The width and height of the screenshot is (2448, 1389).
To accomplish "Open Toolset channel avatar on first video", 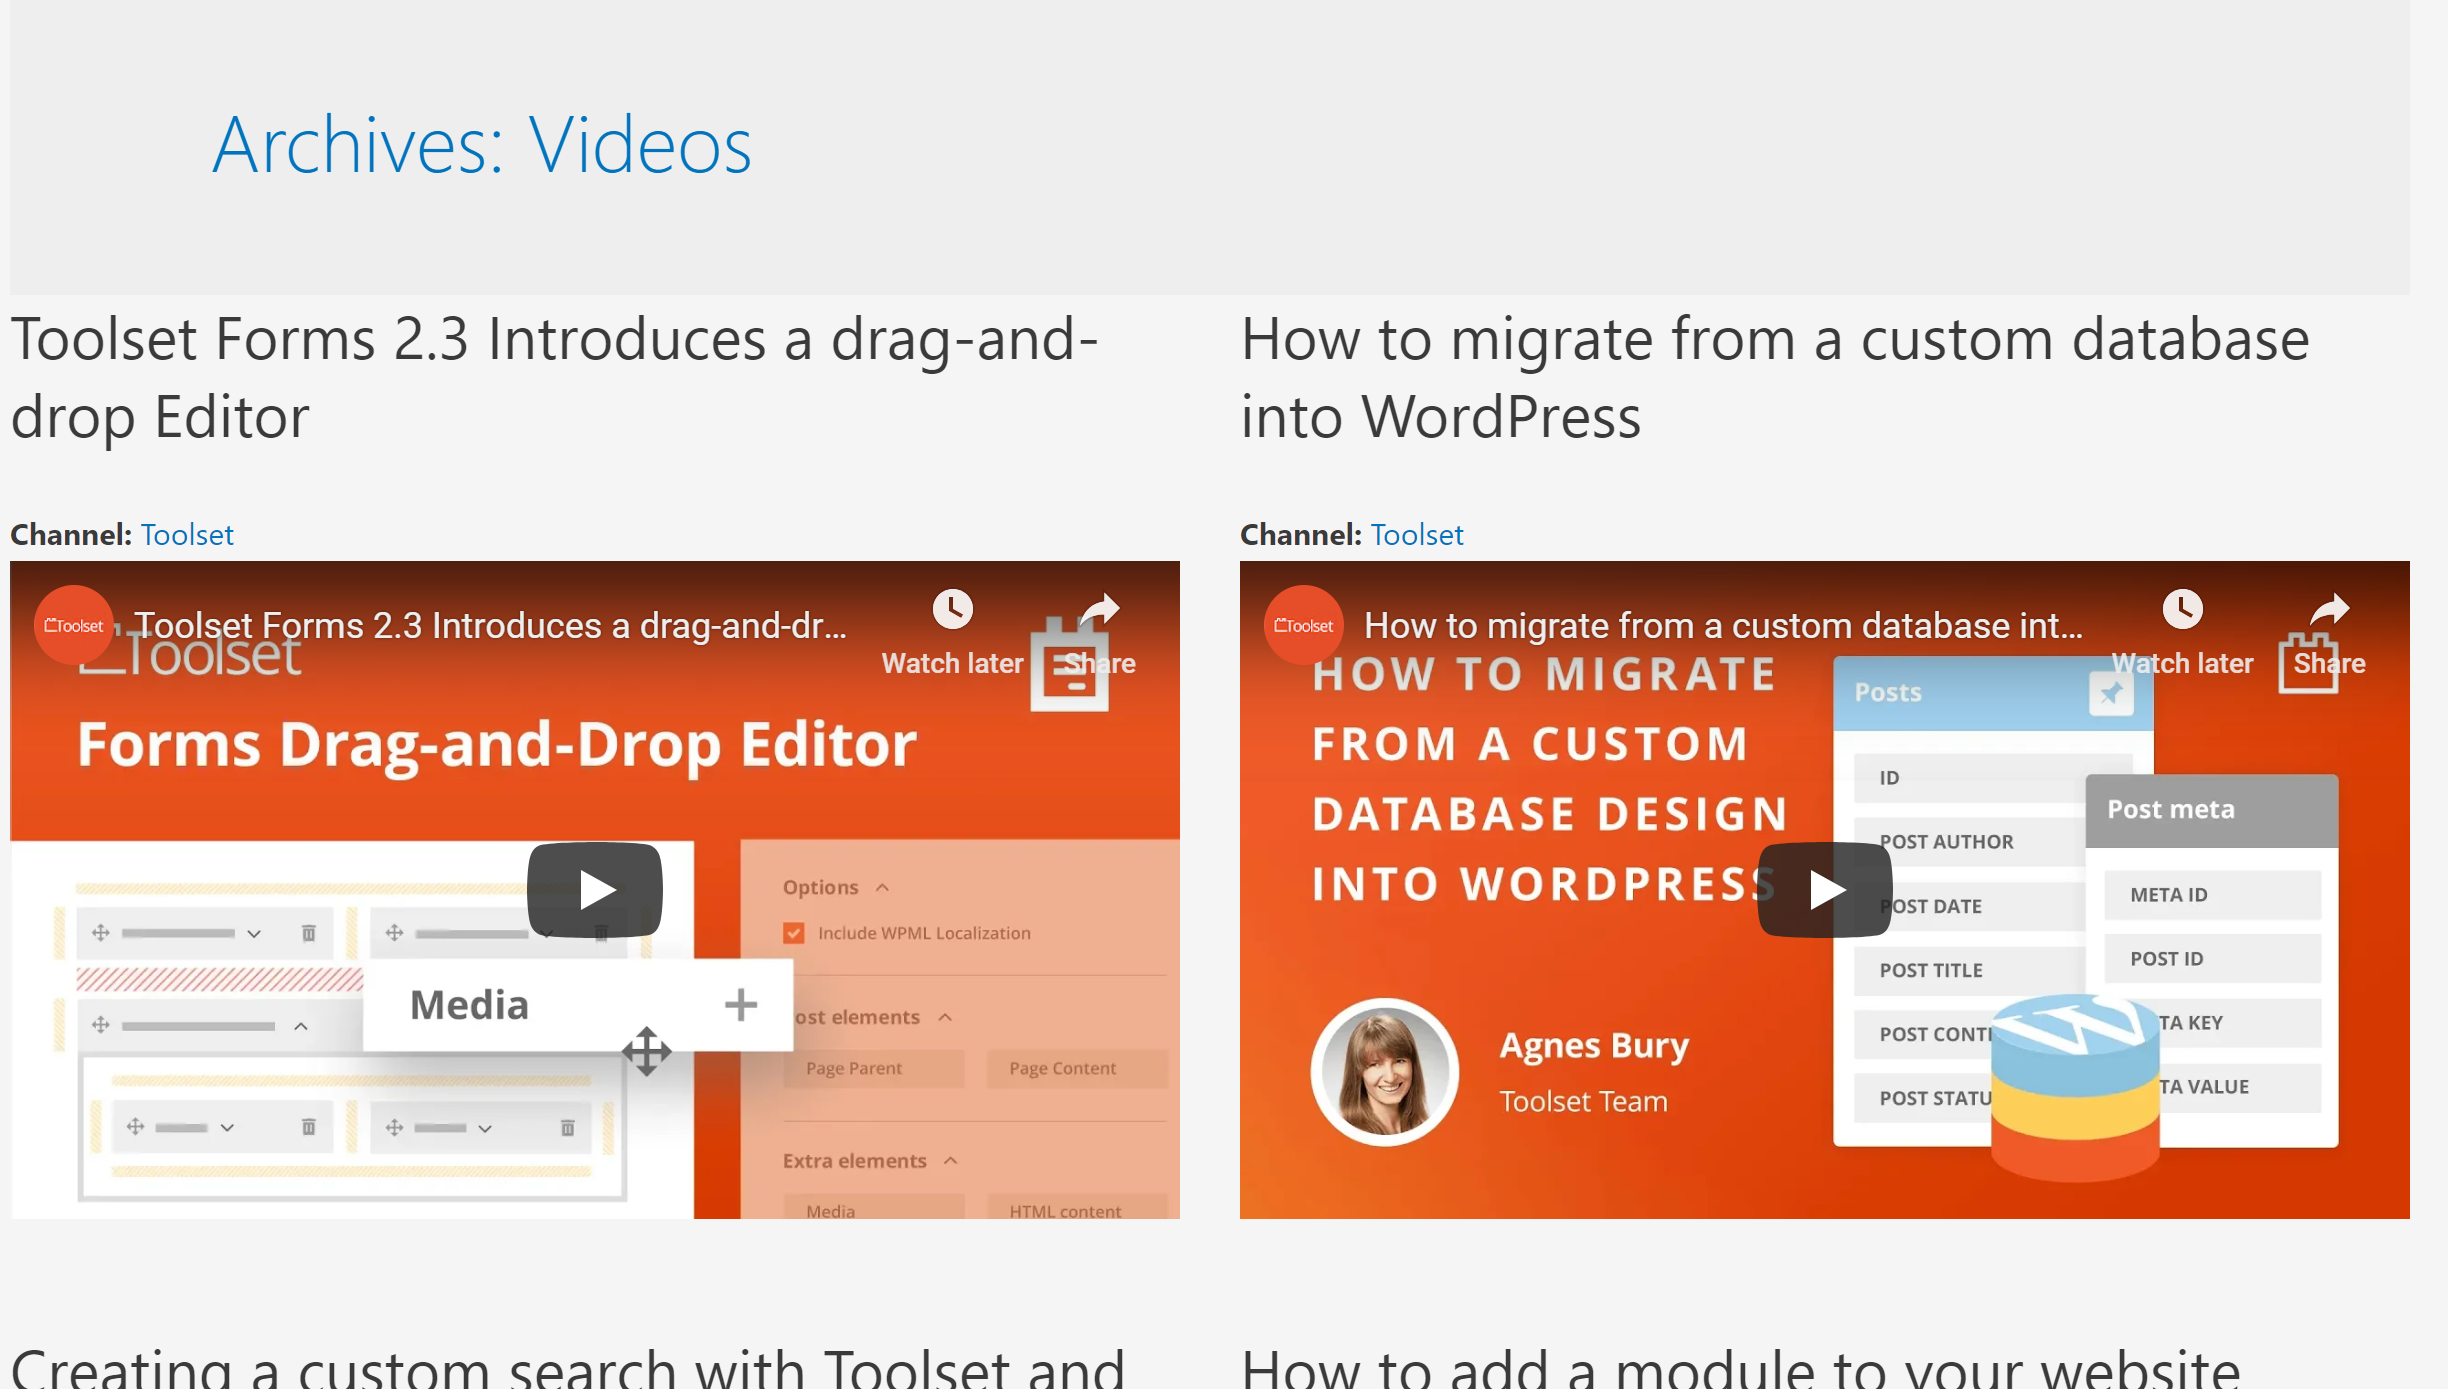I will (x=74, y=625).
